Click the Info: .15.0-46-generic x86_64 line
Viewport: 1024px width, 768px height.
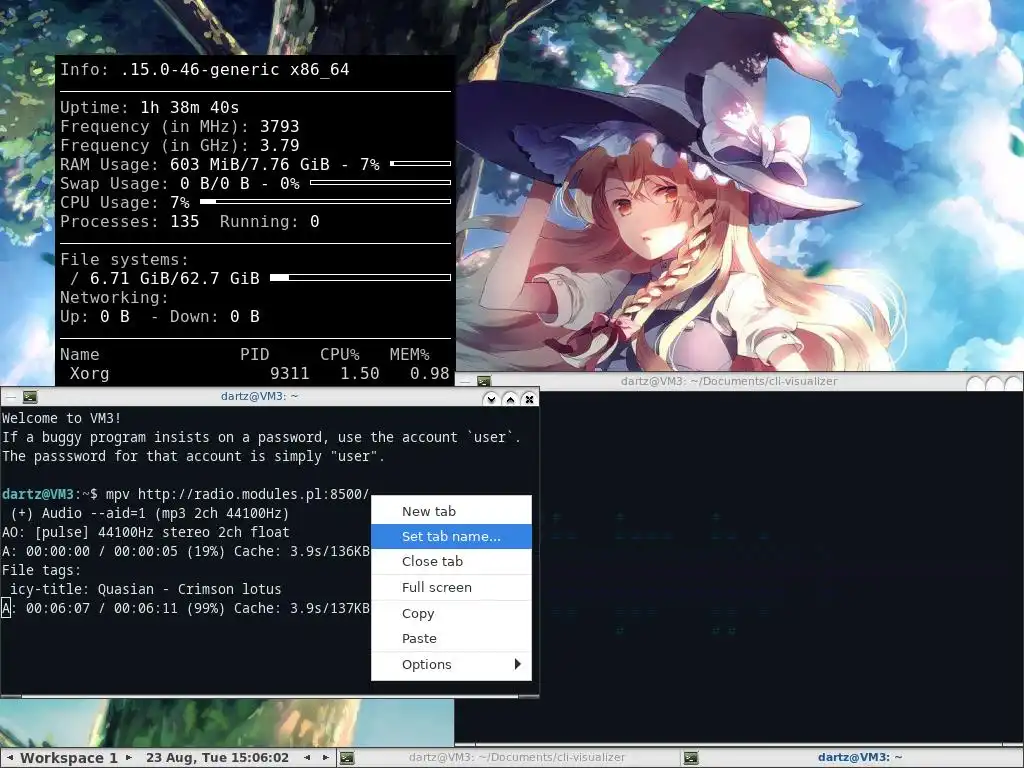coord(204,69)
